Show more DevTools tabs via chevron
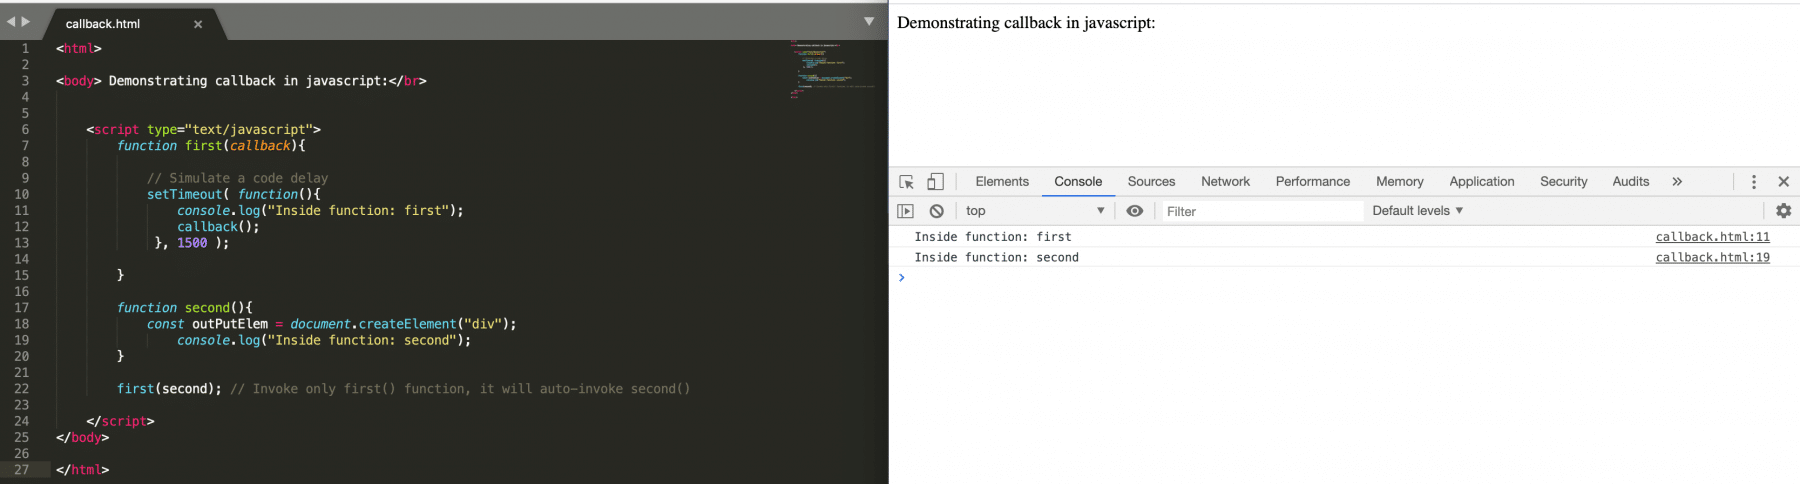 1677,182
